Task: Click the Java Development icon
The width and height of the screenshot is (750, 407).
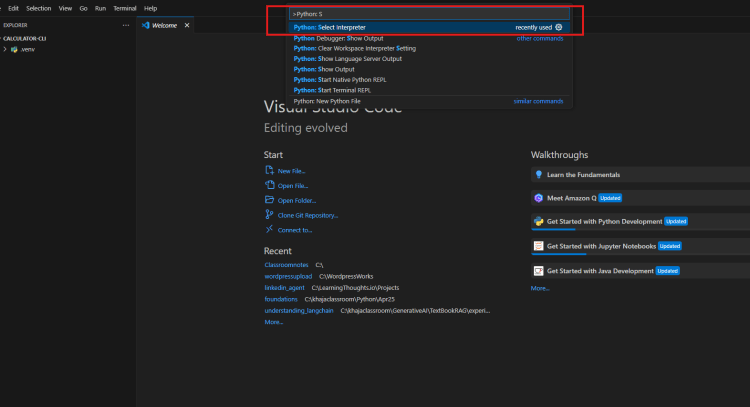Action: (539, 271)
